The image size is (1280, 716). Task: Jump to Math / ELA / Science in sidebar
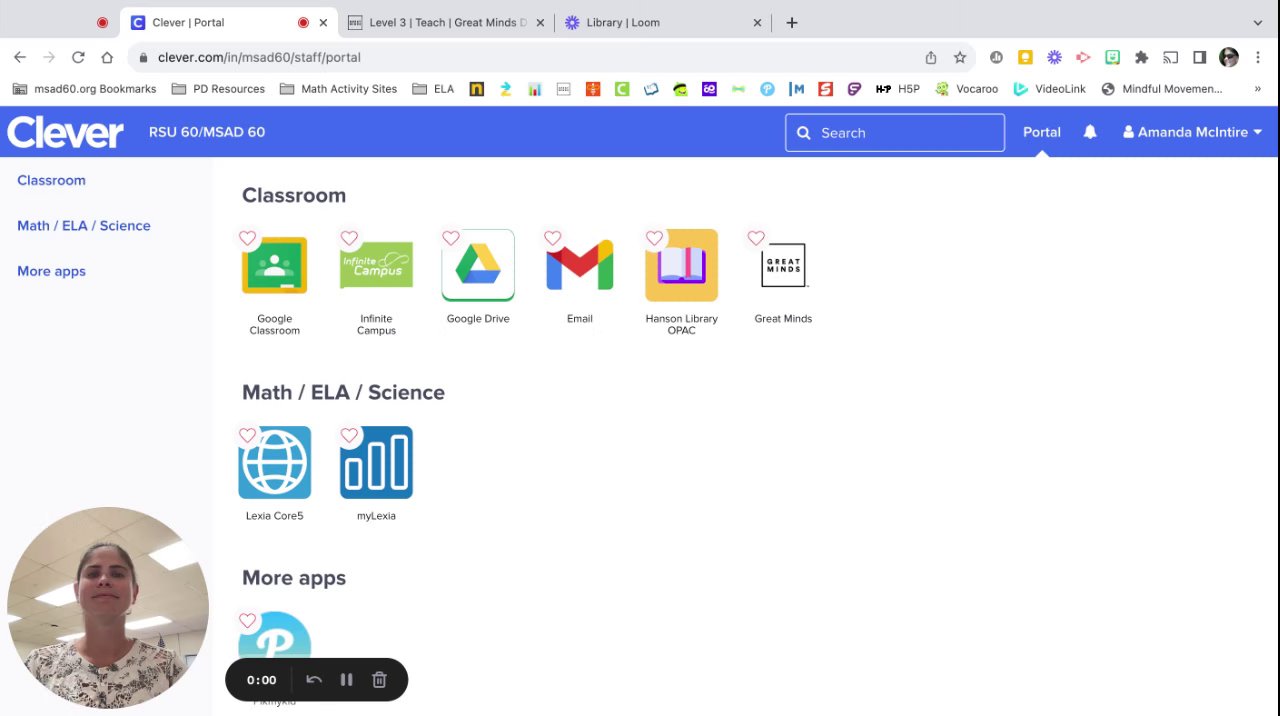coord(84,226)
